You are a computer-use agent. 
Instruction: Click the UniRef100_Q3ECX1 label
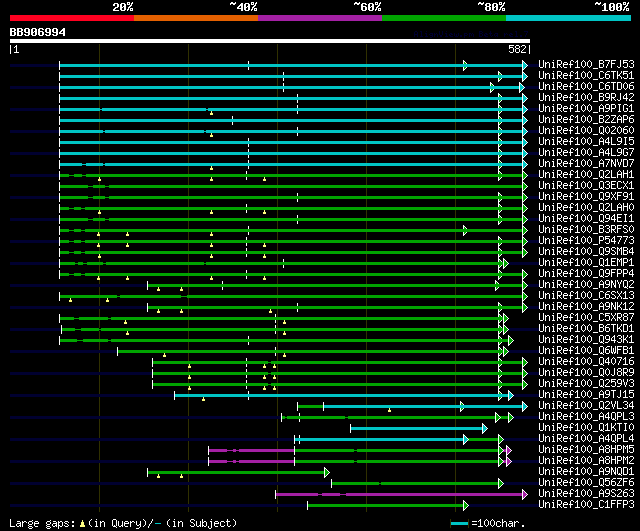[x=586, y=186]
